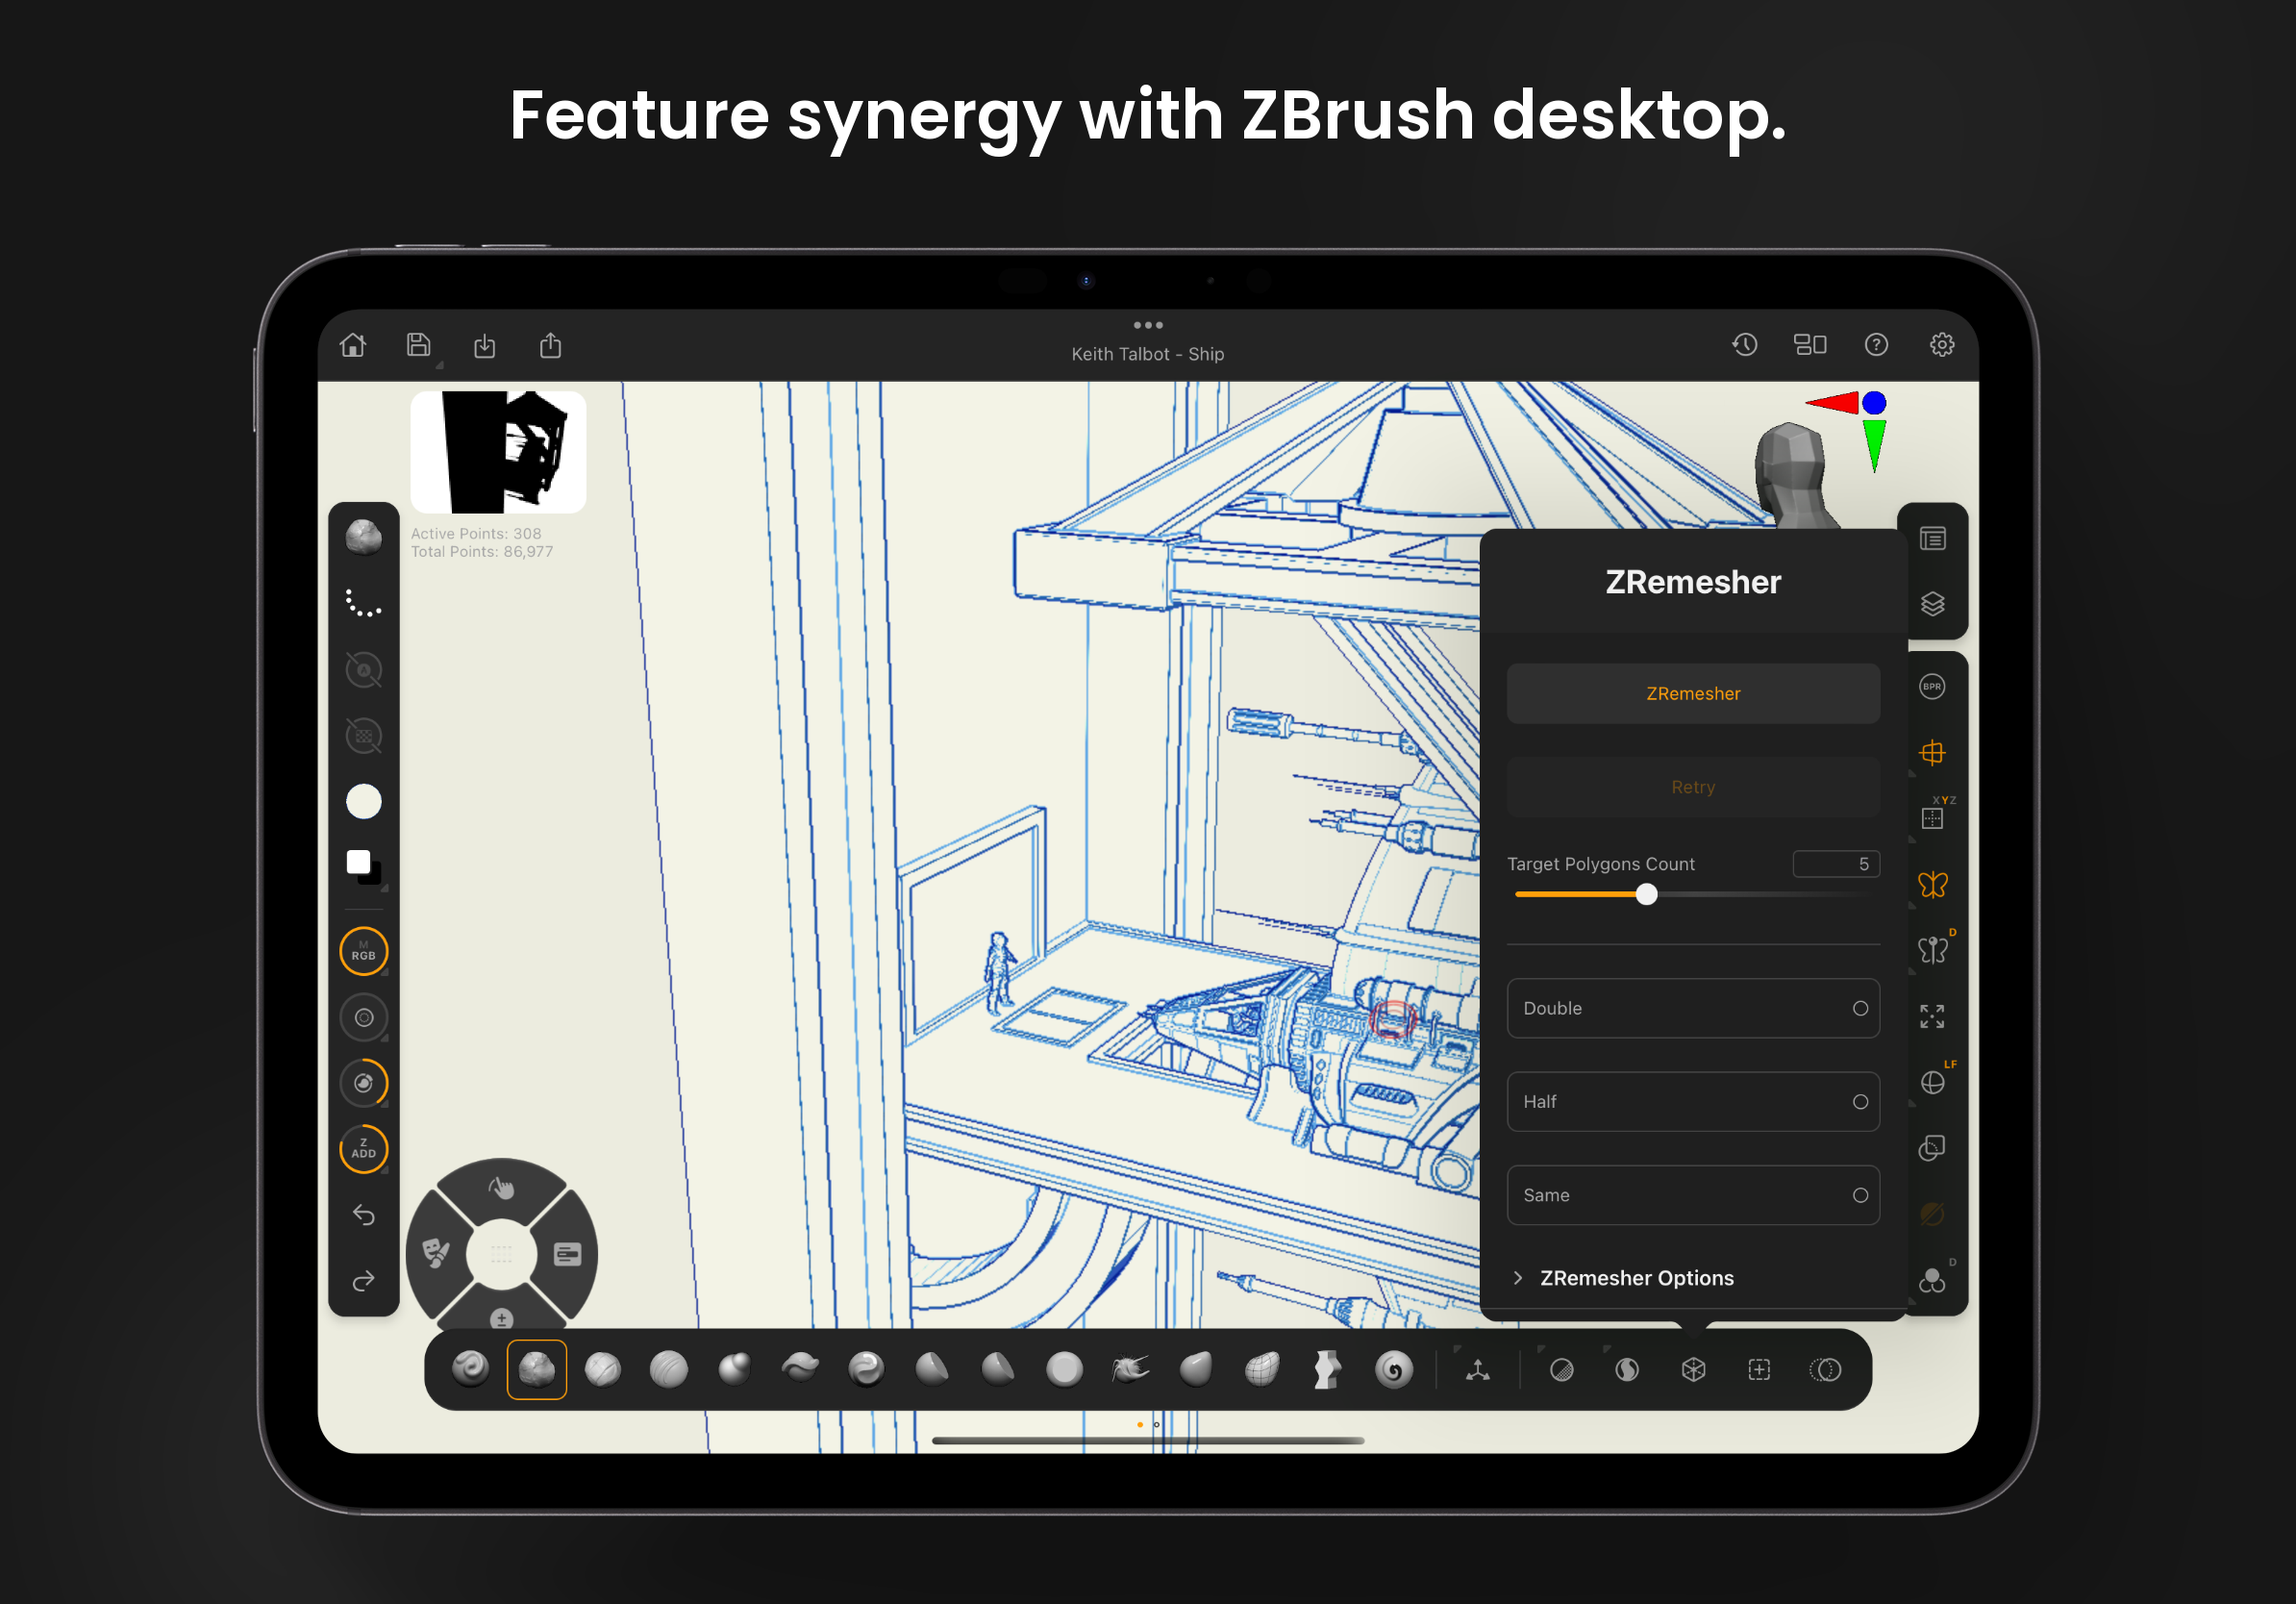Screen dimensions: 2296x1604
Task: Toggle the transparency overlapping shapes icon
Action: point(1933,1148)
